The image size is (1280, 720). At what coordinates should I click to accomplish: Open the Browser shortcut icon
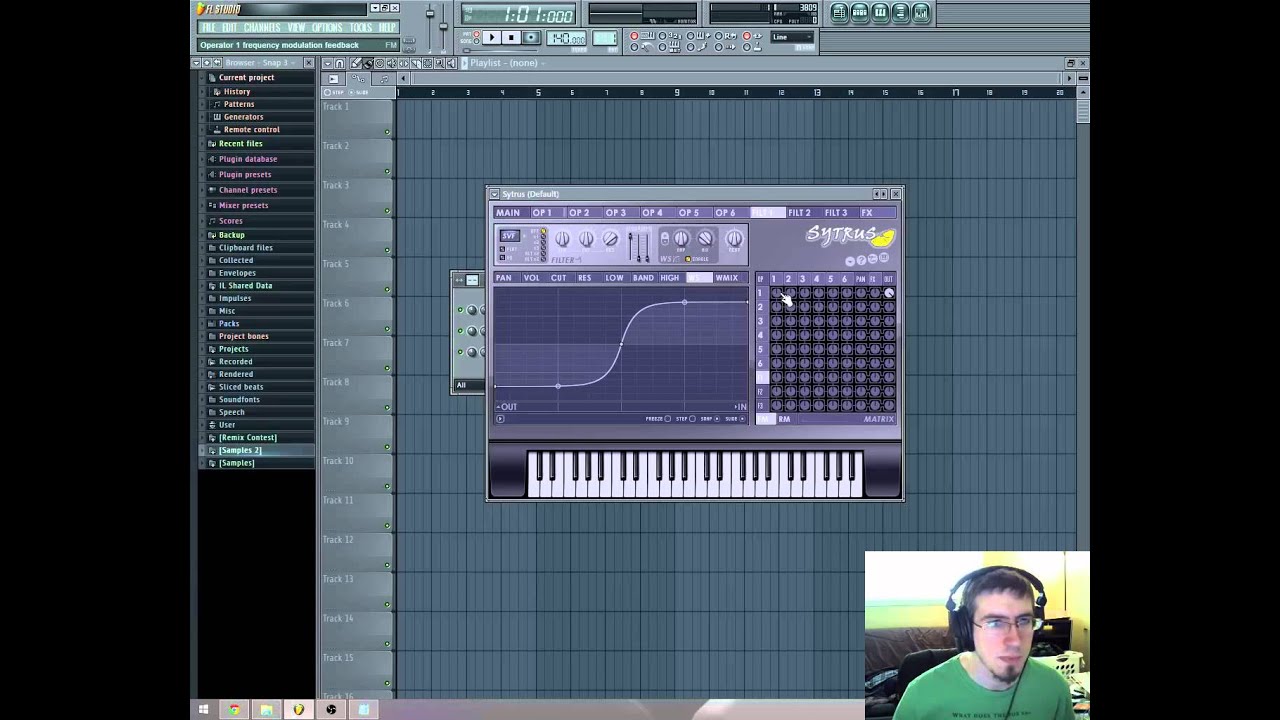tap(900, 12)
